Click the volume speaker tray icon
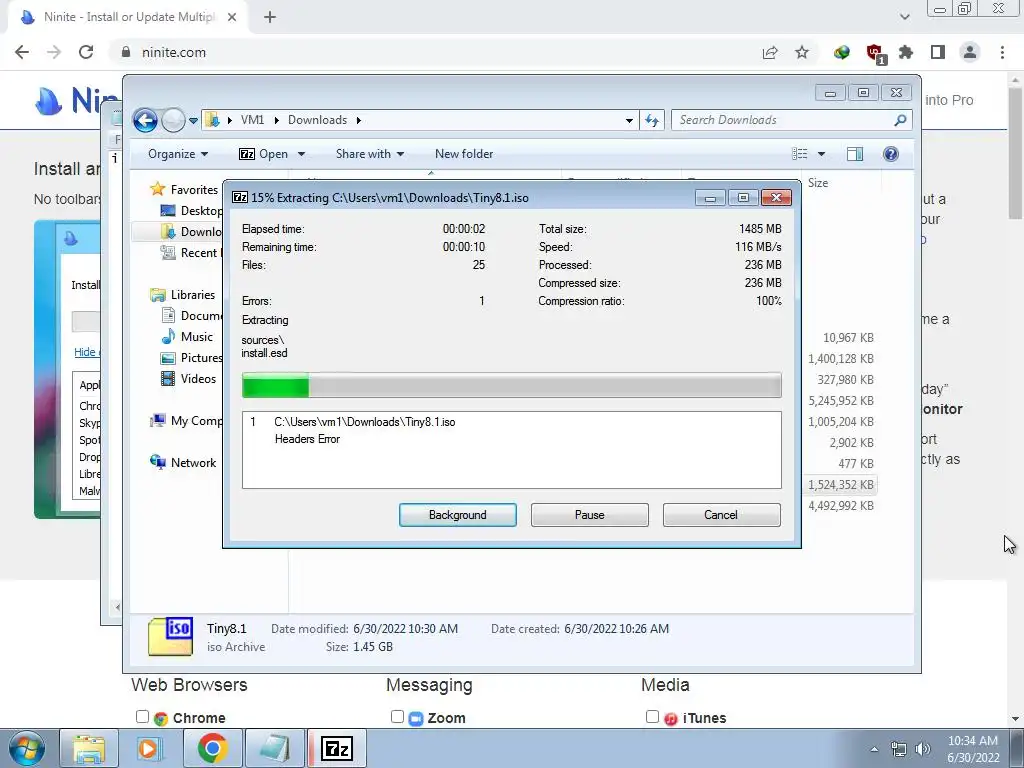Image resolution: width=1024 pixels, height=768 pixels. point(923,749)
